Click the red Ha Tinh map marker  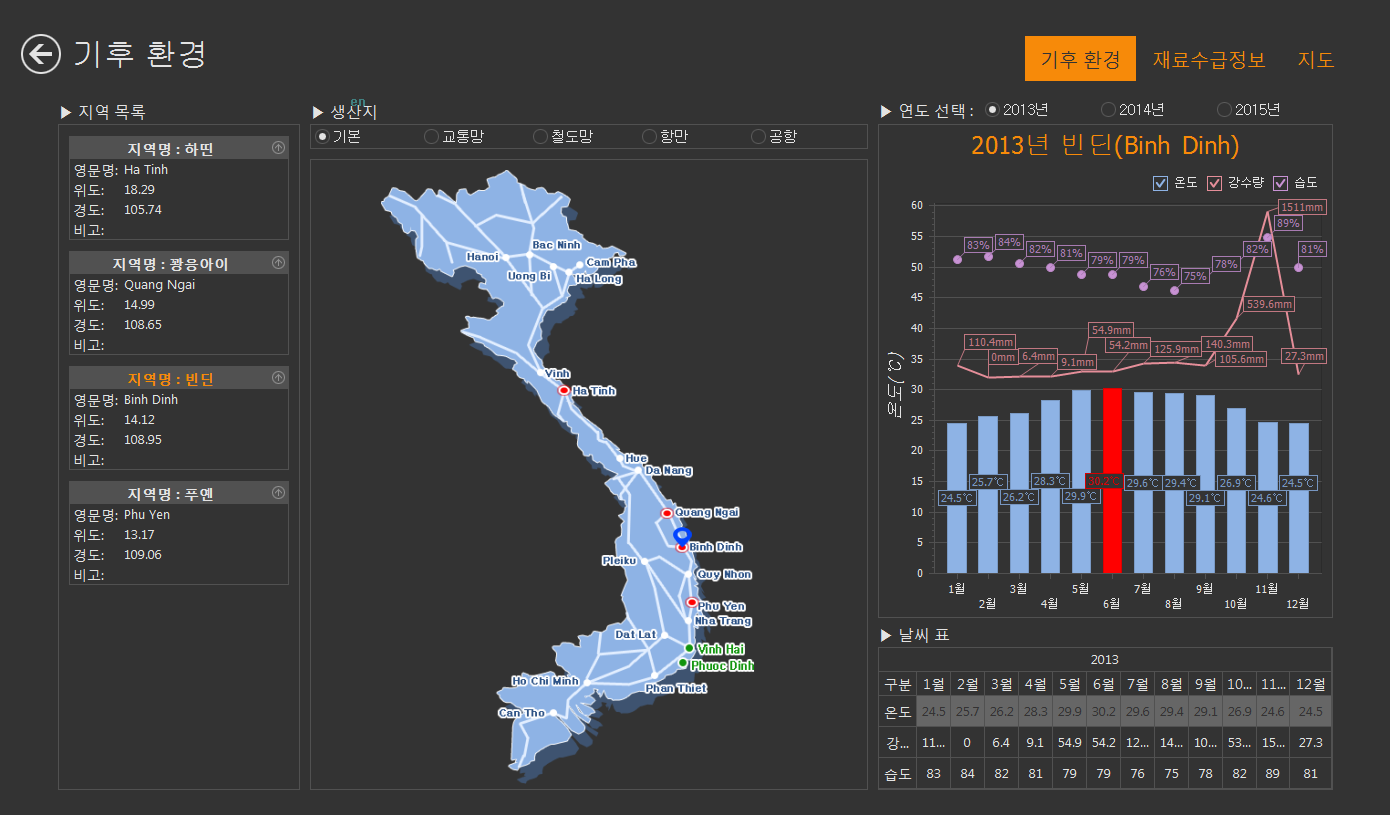(564, 391)
